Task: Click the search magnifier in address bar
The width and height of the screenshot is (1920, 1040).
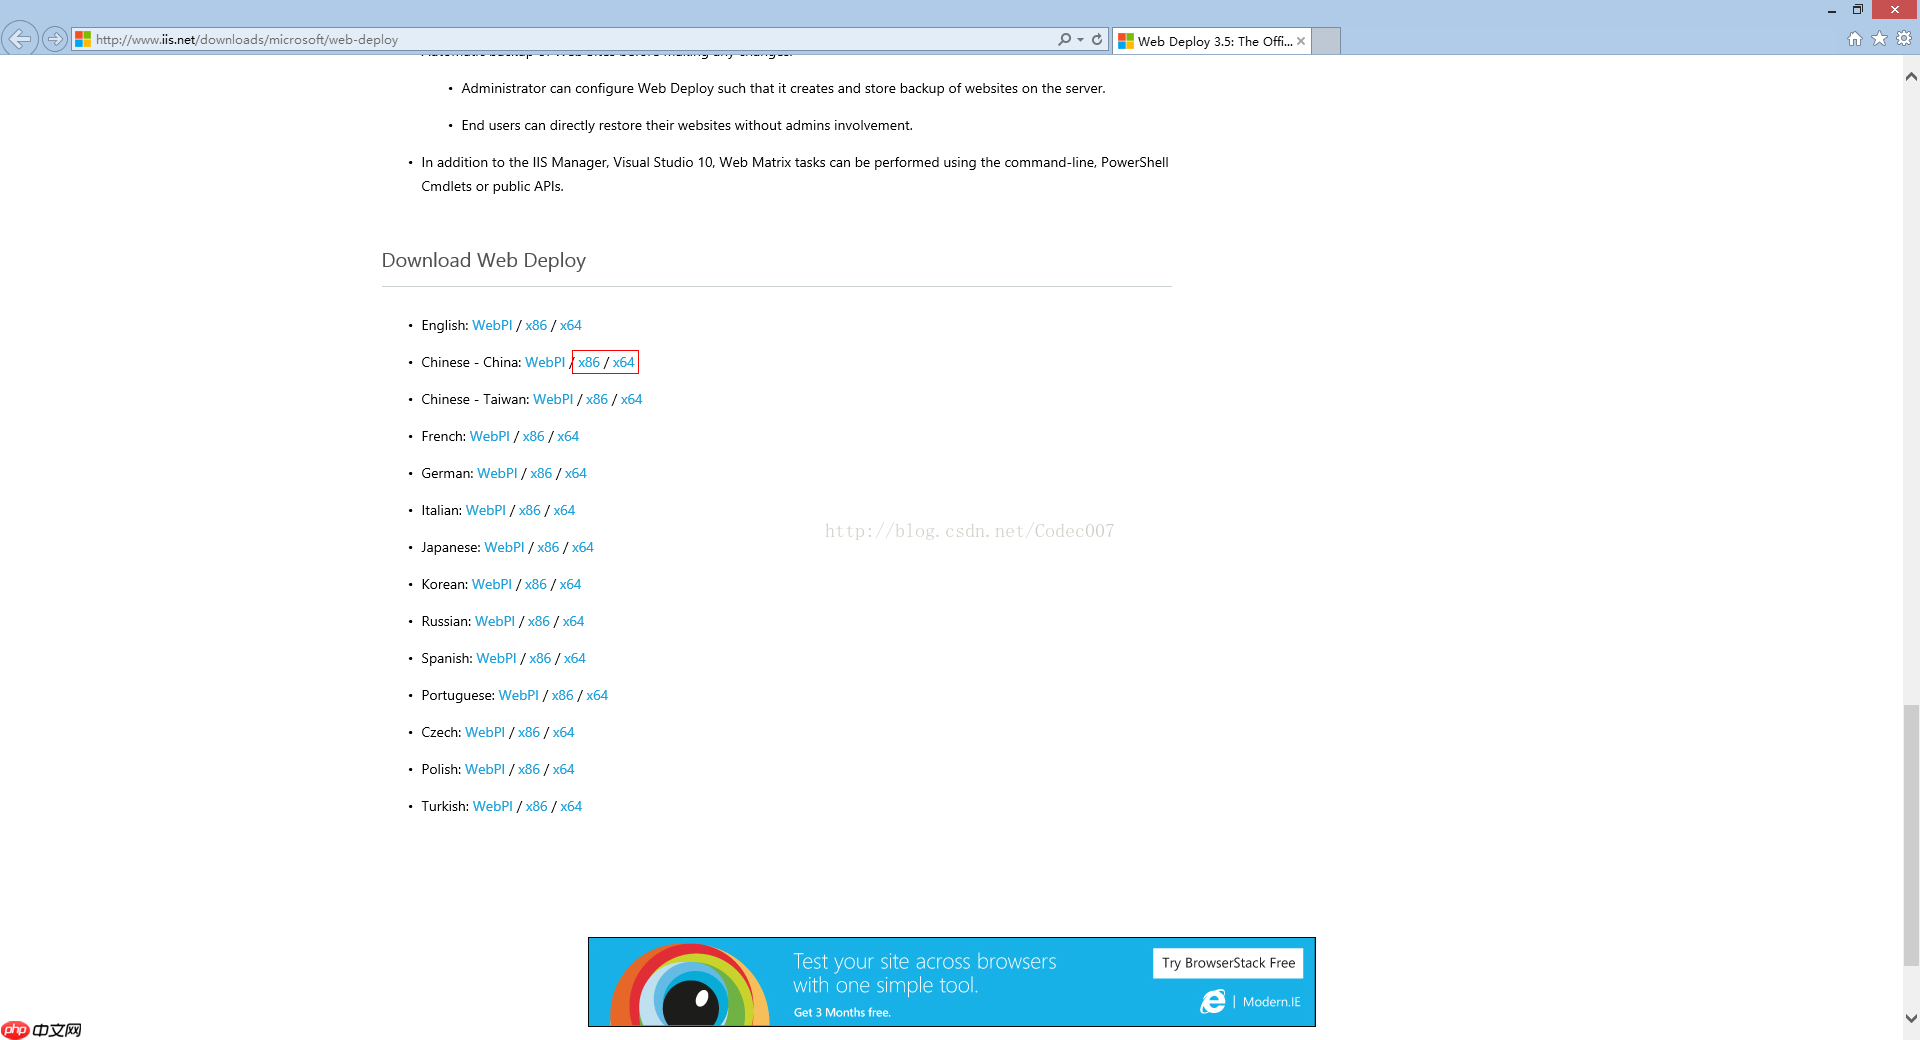Action: tap(1064, 39)
